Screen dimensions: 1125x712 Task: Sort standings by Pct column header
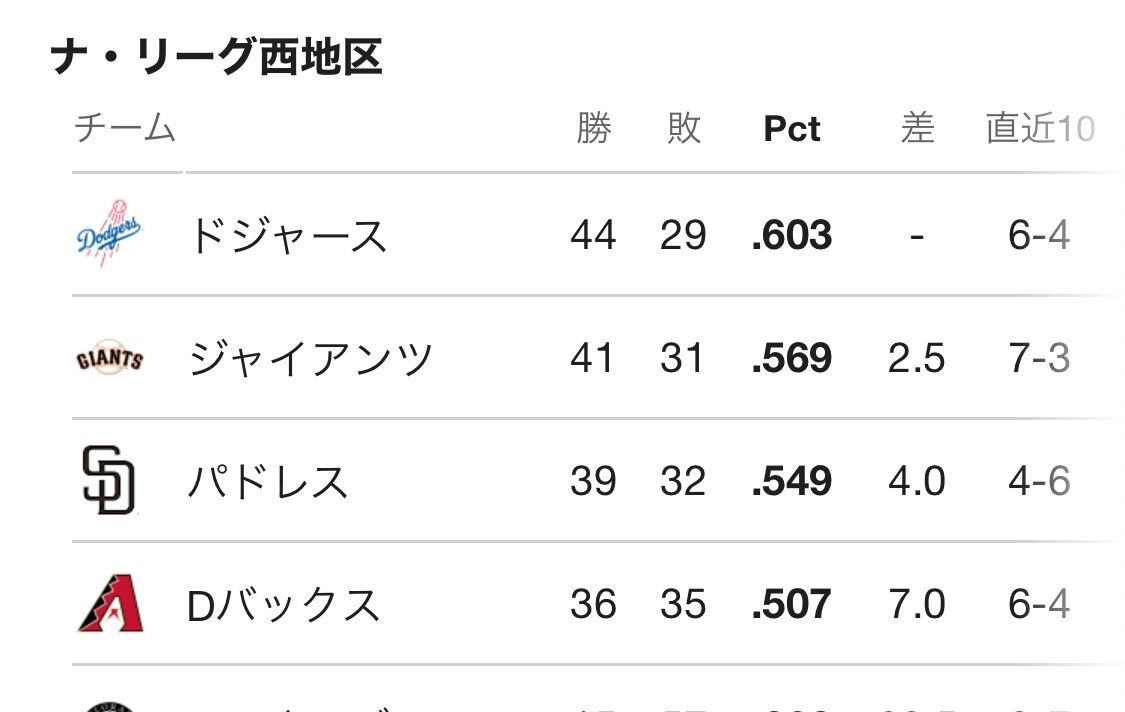pyautogui.click(x=792, y=129)
